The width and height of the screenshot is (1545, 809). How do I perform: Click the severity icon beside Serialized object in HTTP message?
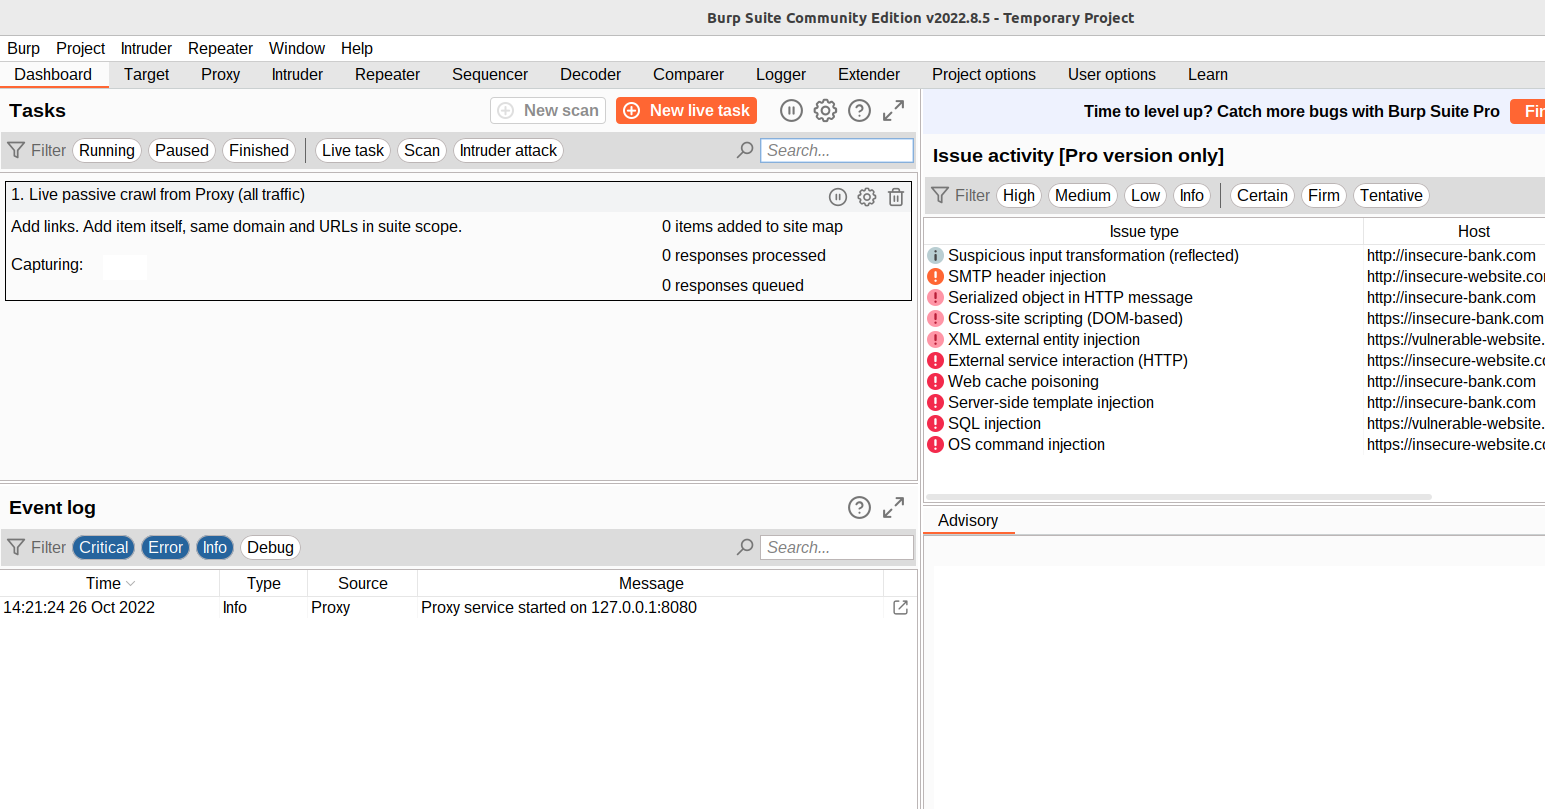pos(935,298)
